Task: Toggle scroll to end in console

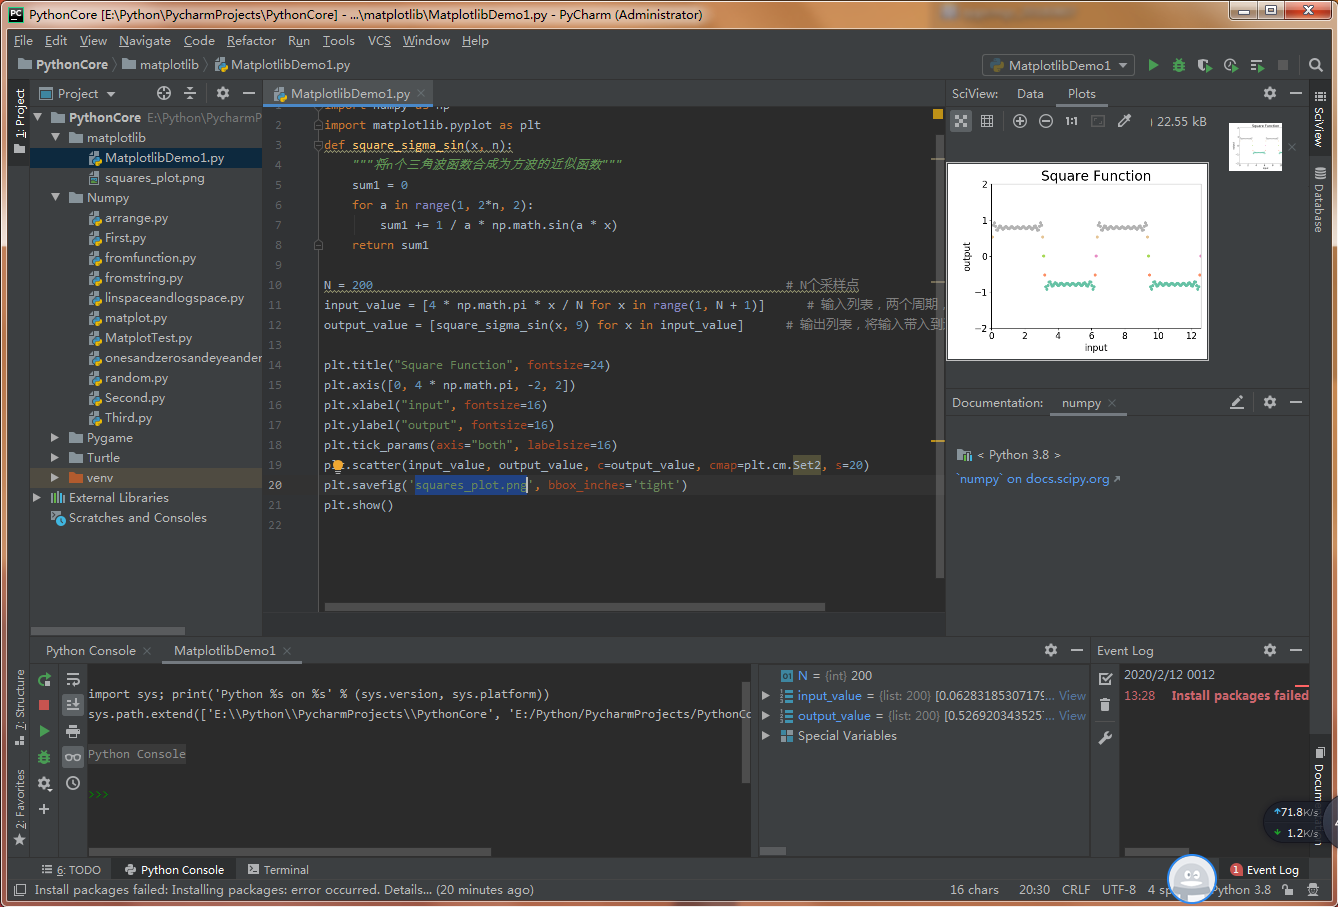Action: click(x=73, y=705)
